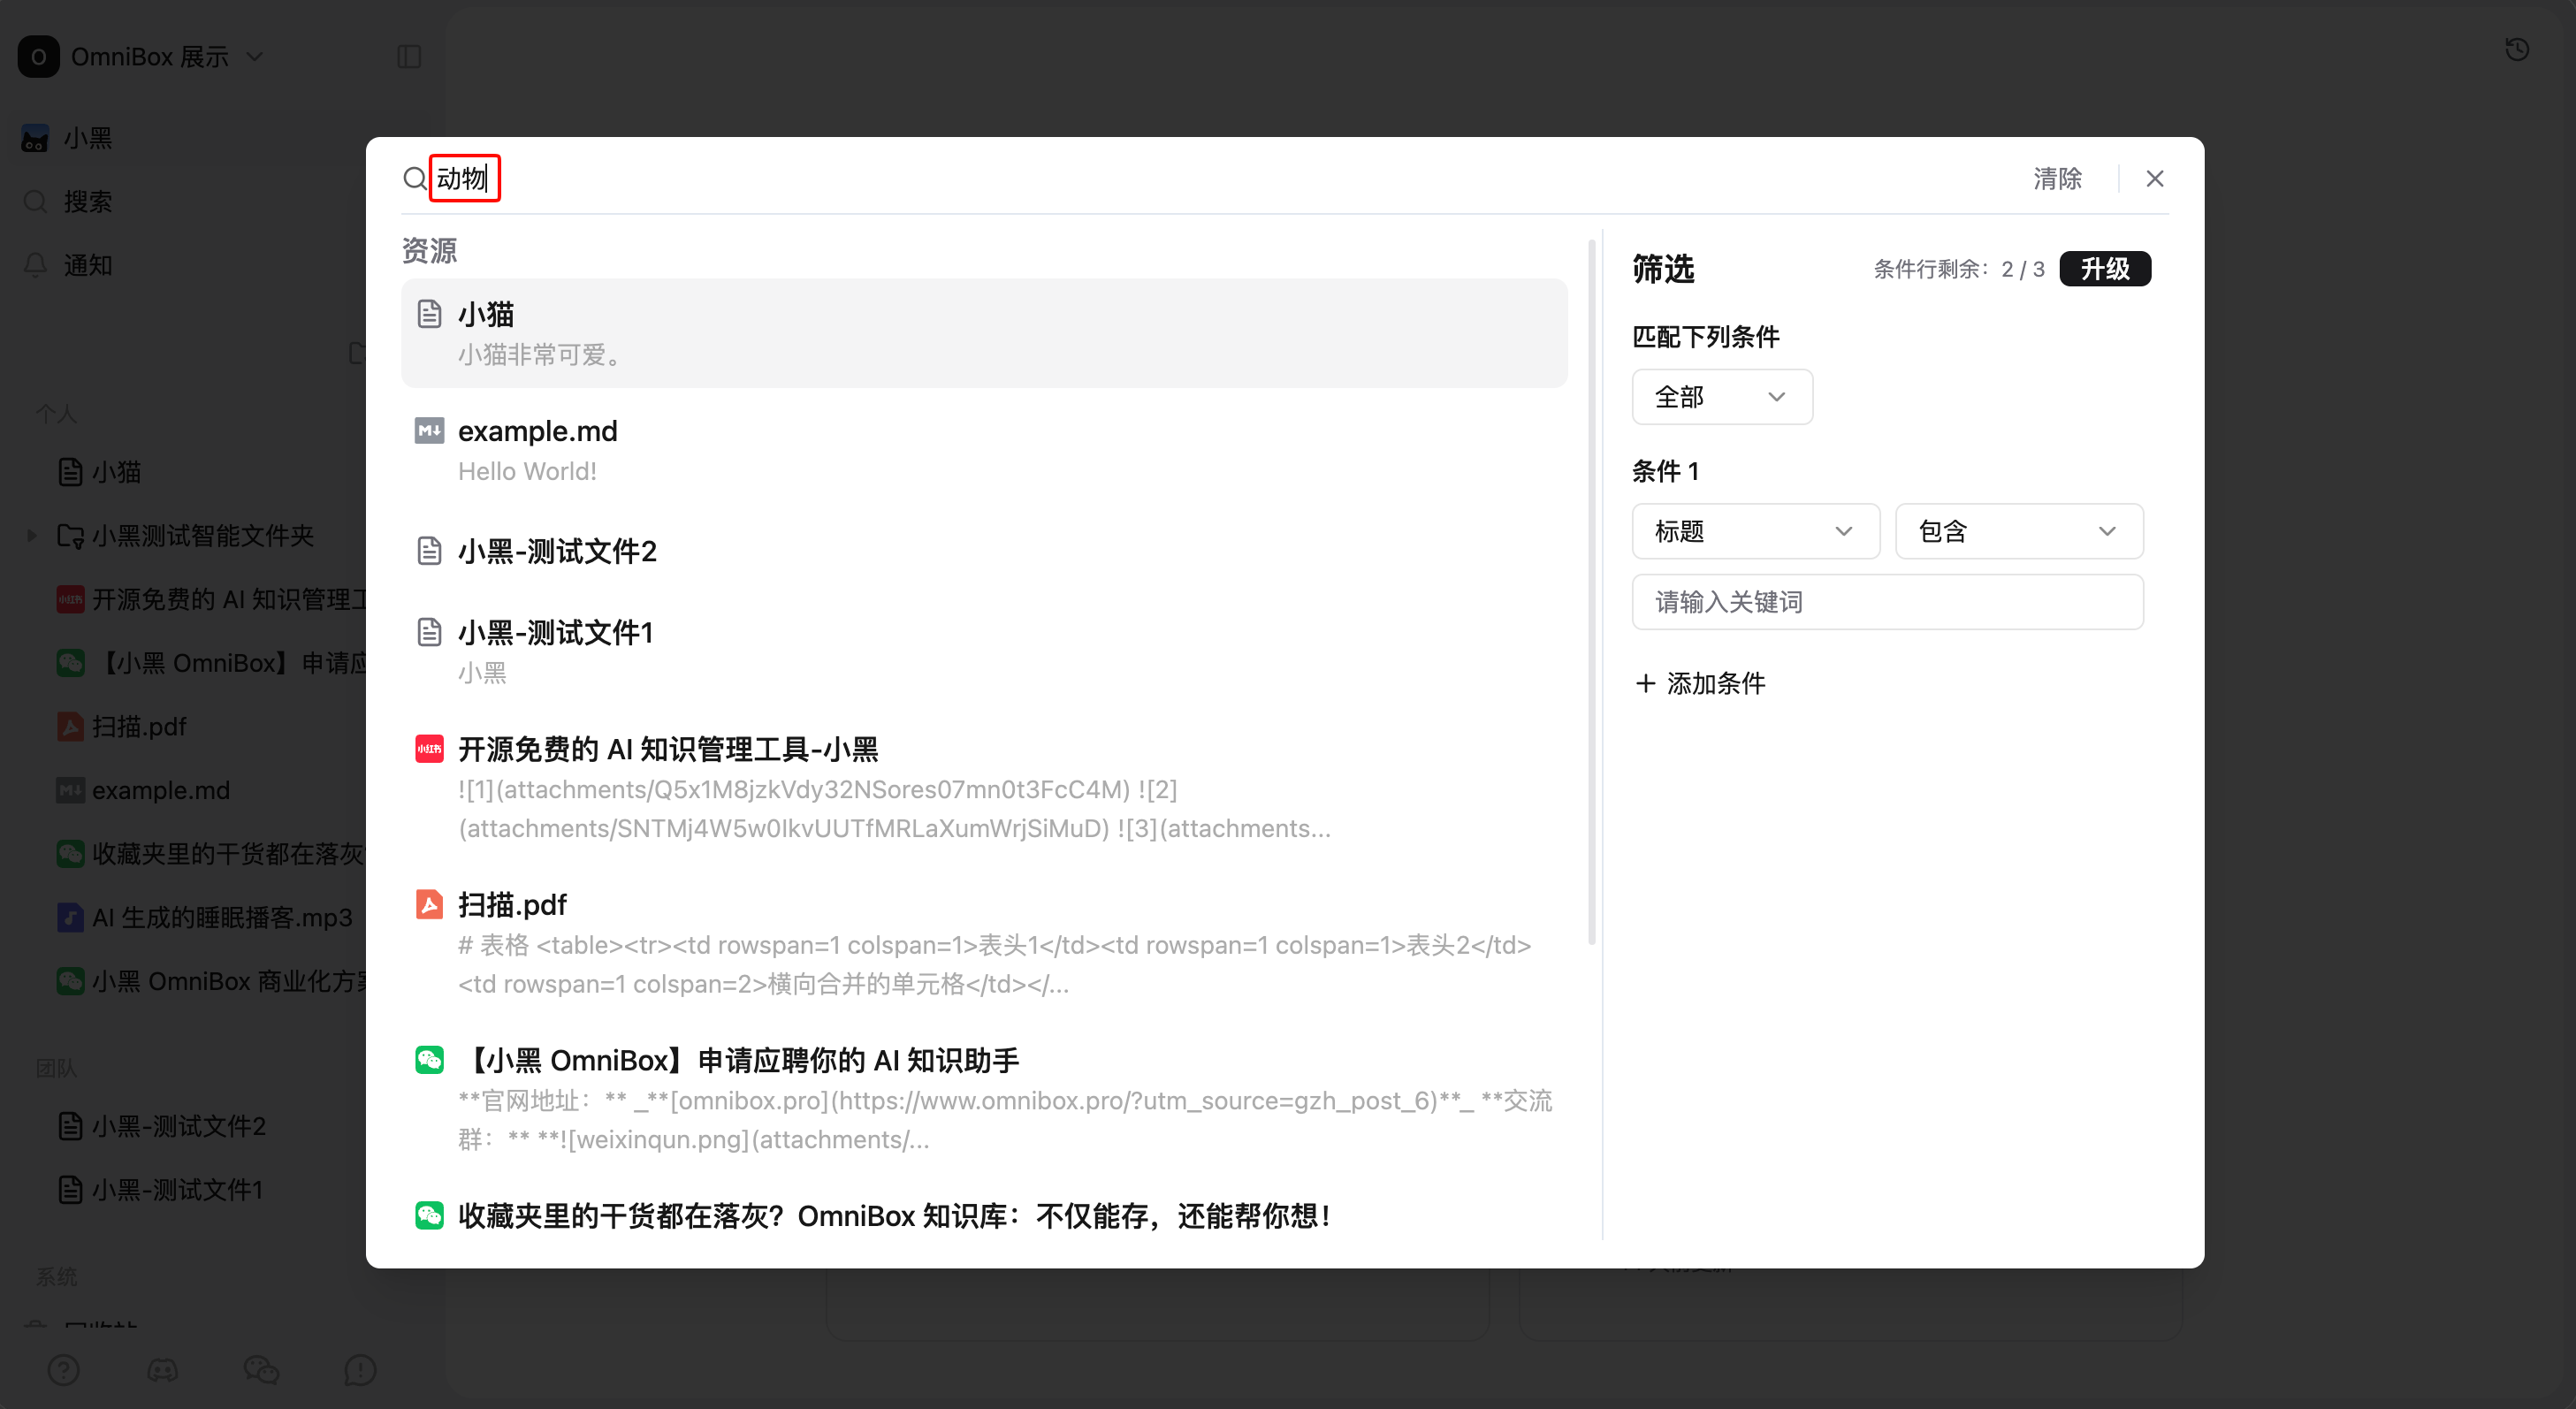Image resolution: width=2576 pixels, height=1409 pixels.
Task: Click the bell icon beside 通知
Action: tap(35, 265)
